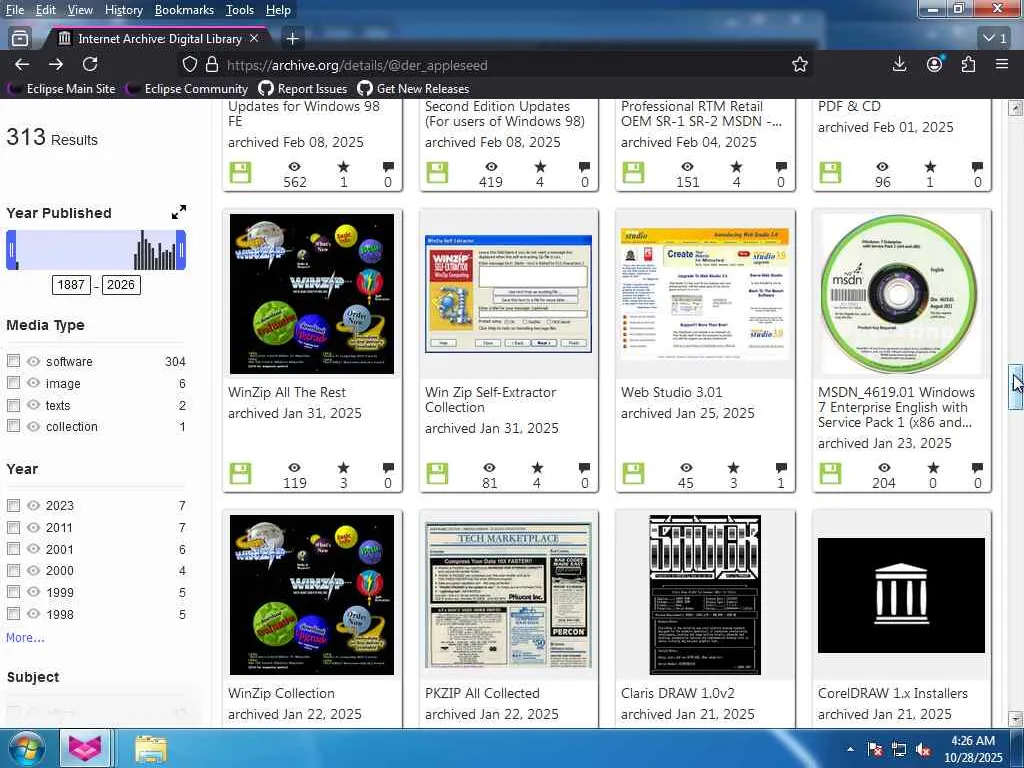Screen dimensions: 1024x768
Task: Open the WinZip All The Rest title link
Action: pos(287,392)
